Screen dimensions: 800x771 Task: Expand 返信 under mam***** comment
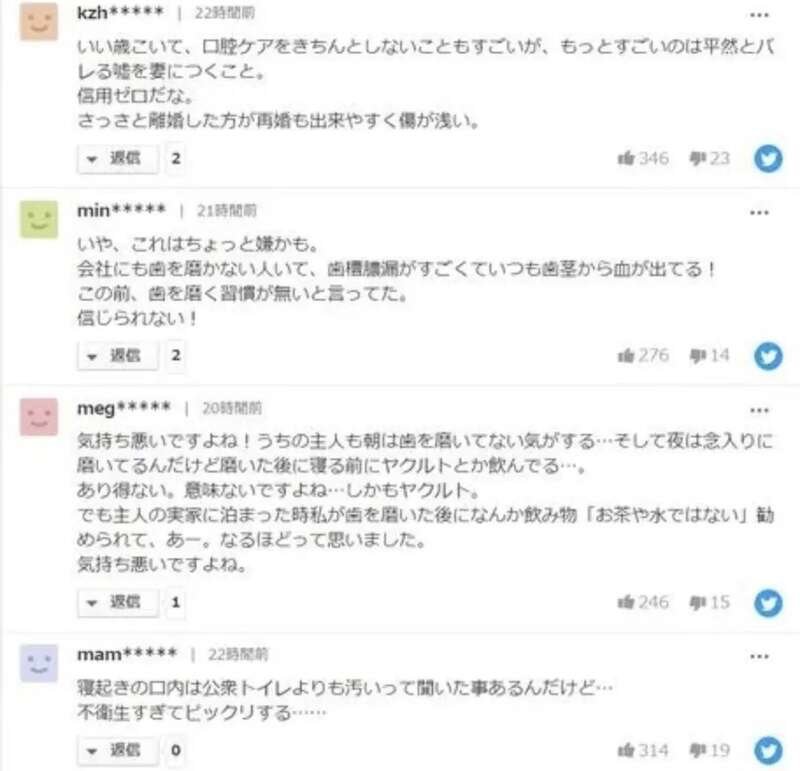point(118,751)
